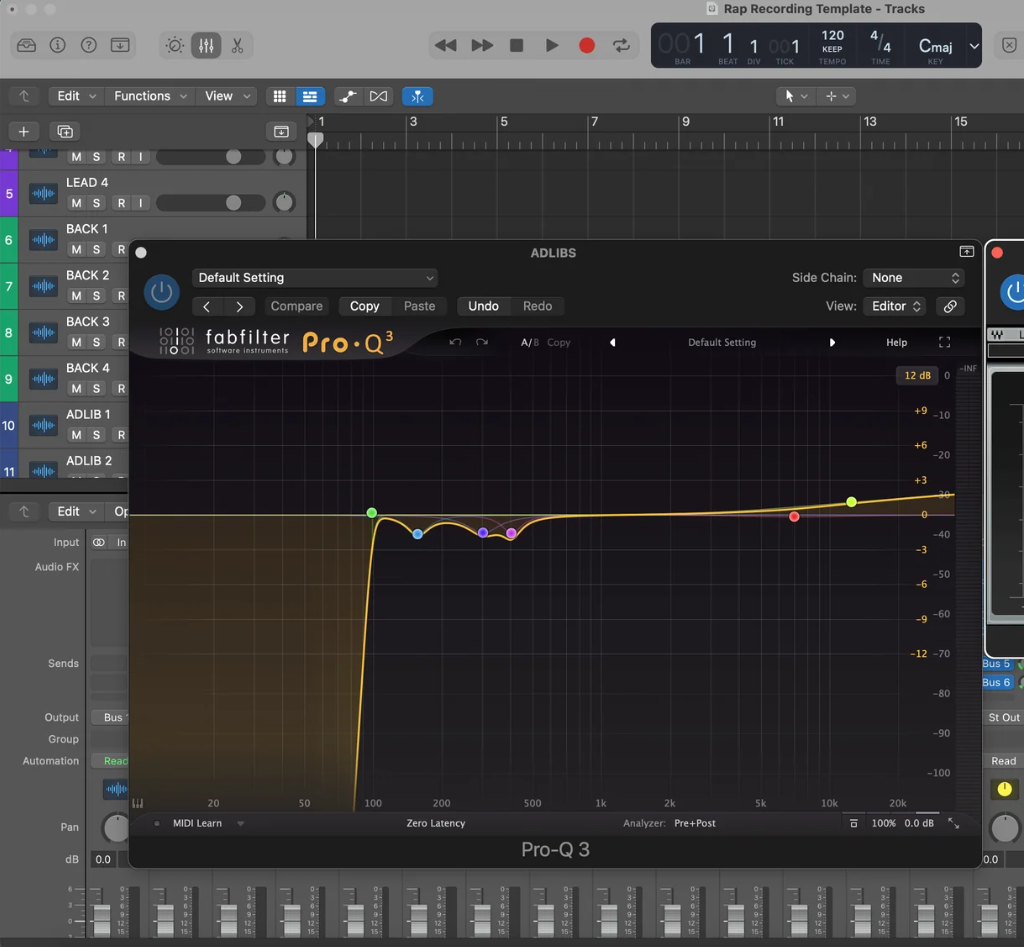This screenshot has height=947, width=1024.
Task: Toggle the Pro-Q 3 plugin power button
Action: [x=161, y=292]
